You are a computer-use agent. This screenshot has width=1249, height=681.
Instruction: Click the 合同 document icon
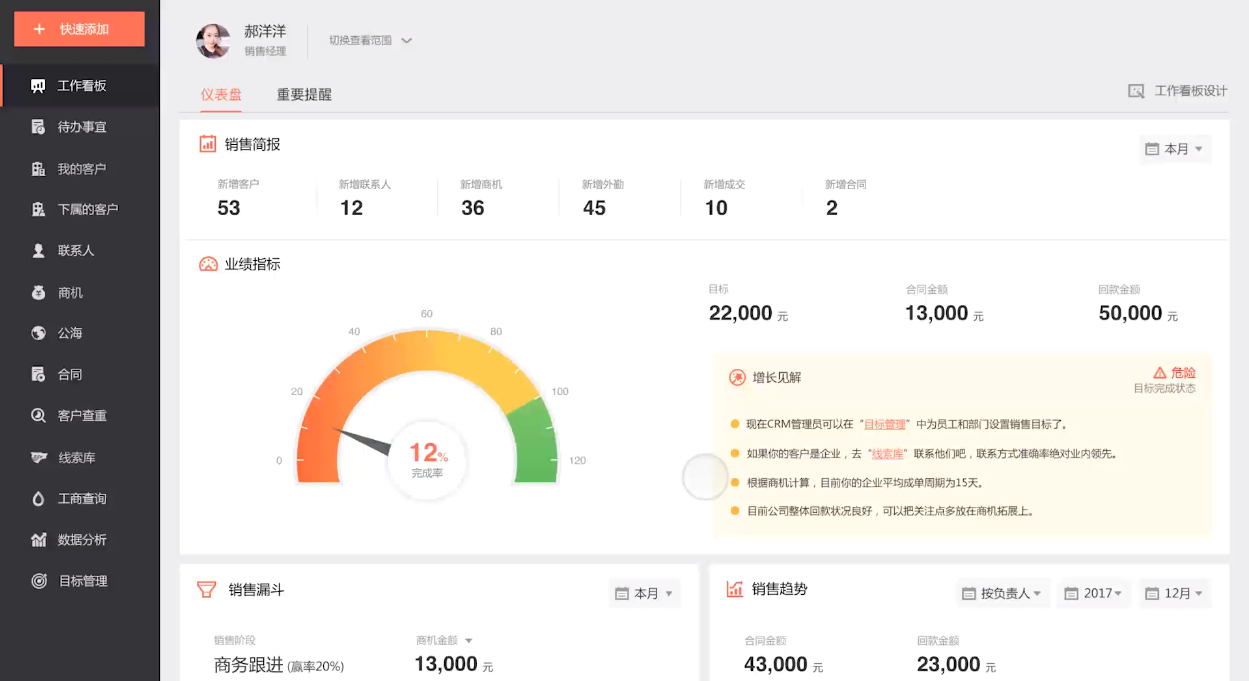[x=39, y=374]
